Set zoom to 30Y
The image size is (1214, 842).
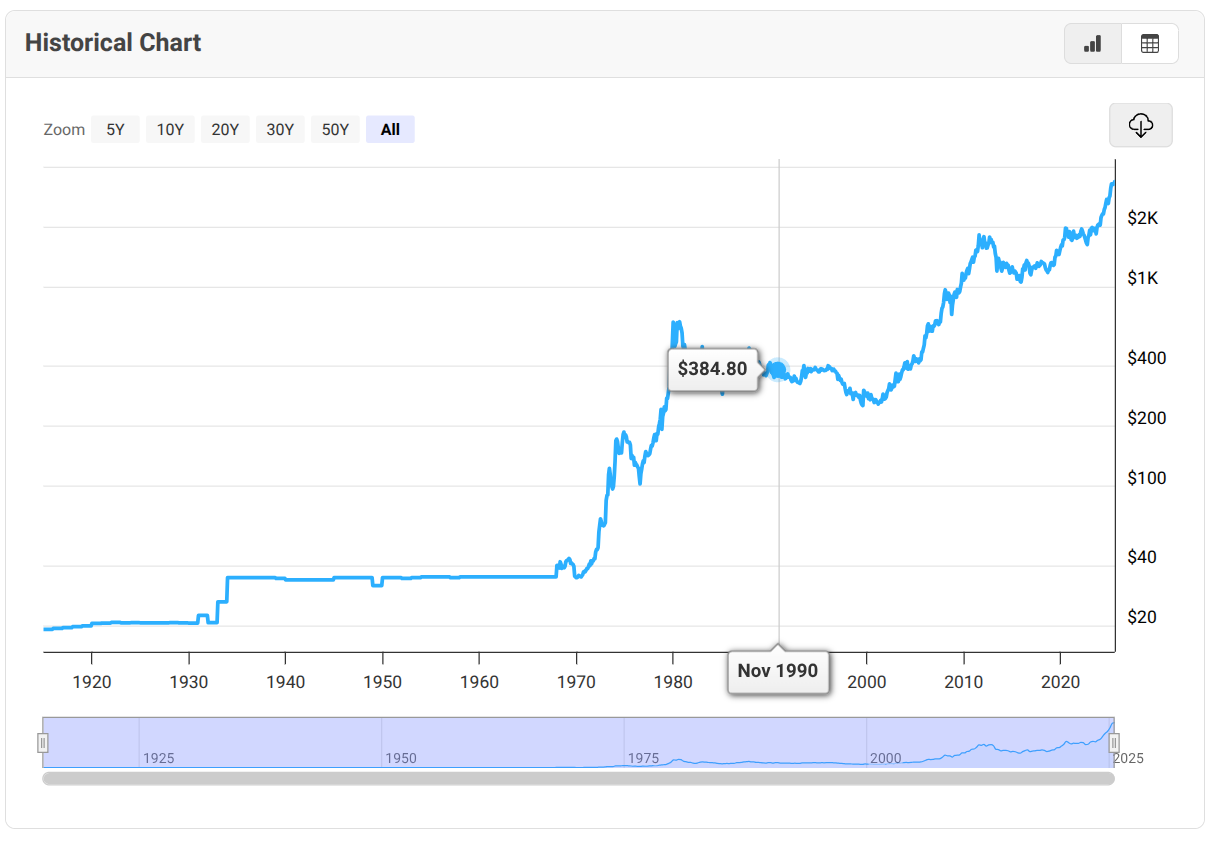point(280,129)
